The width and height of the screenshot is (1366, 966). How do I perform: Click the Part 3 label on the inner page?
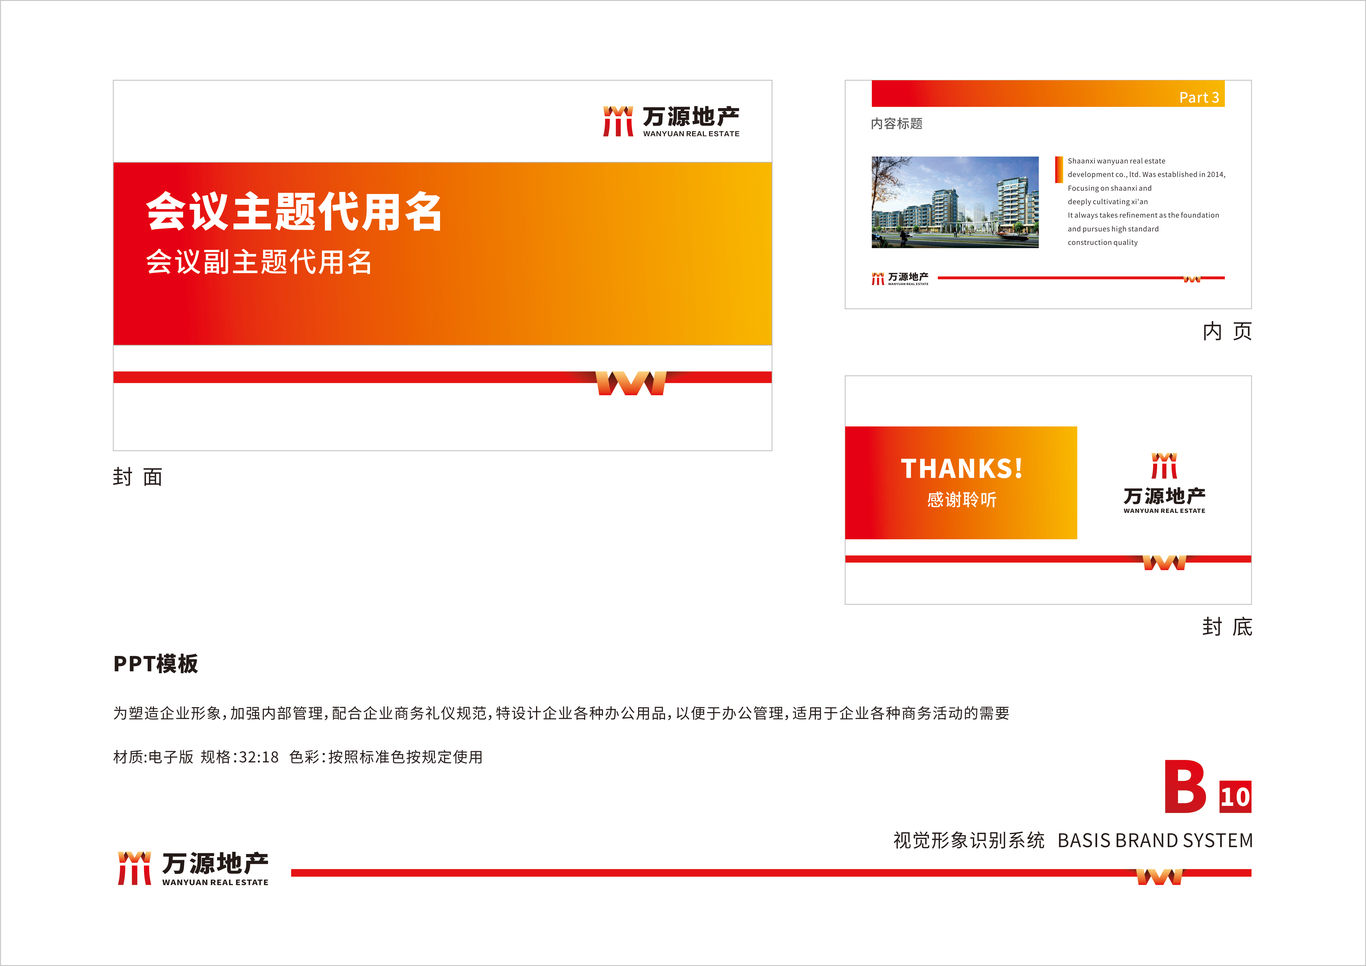click(1199, 97)
